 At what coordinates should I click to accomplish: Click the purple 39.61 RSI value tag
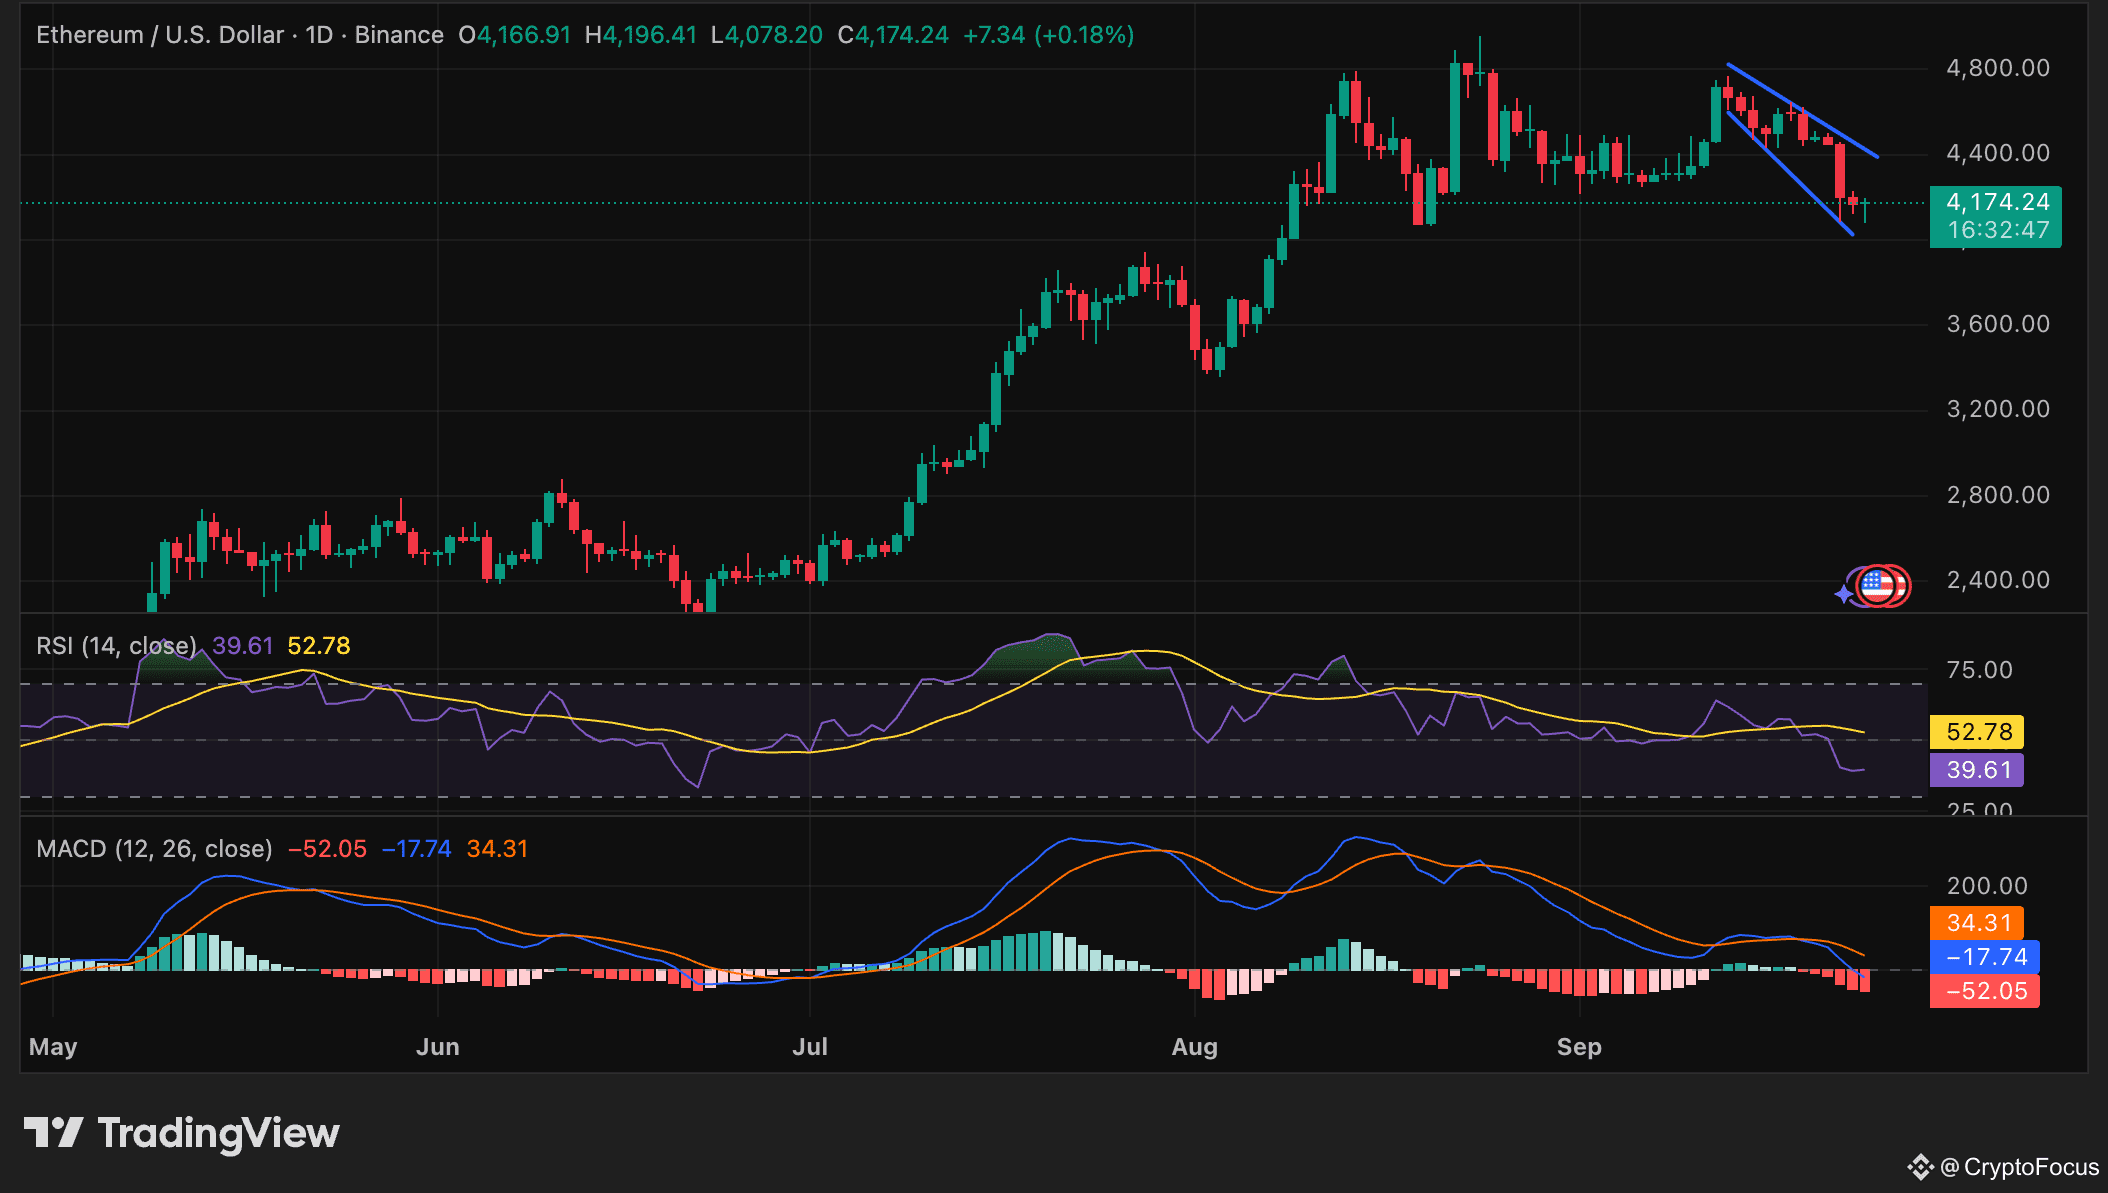click(1977, 770)
